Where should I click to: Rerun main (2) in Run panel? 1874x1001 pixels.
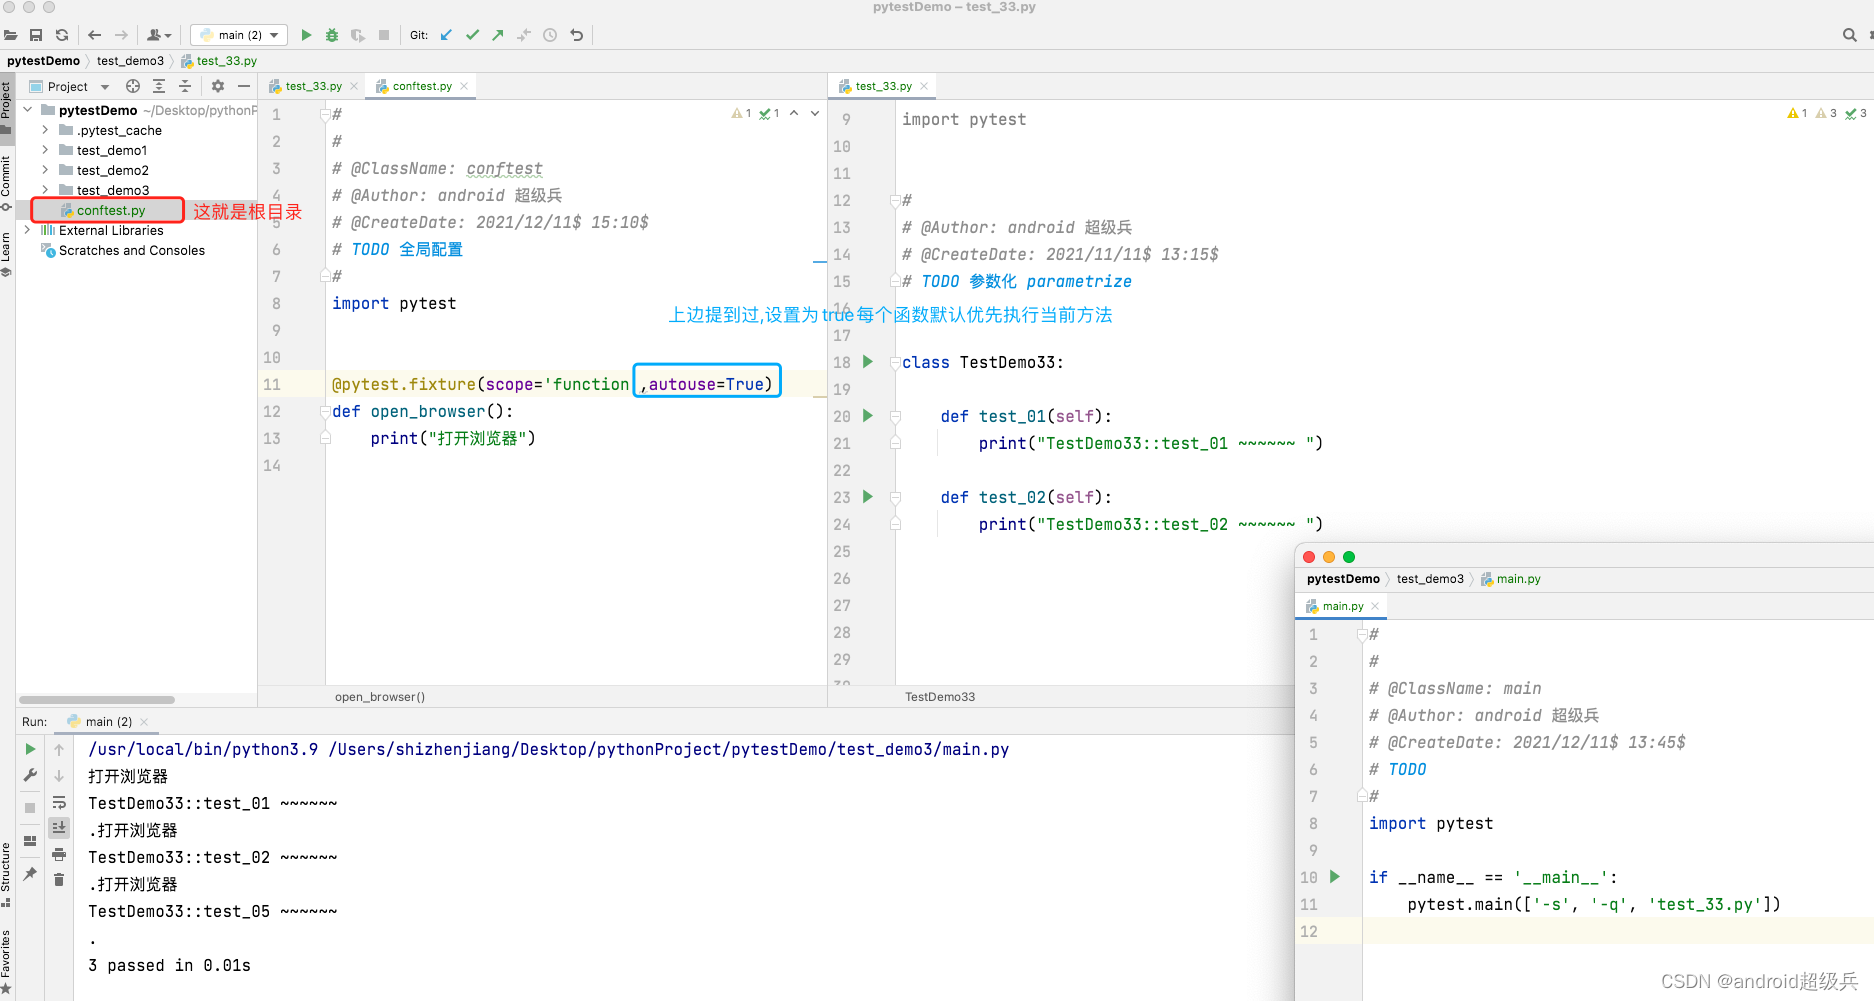[x=30, y=749]
